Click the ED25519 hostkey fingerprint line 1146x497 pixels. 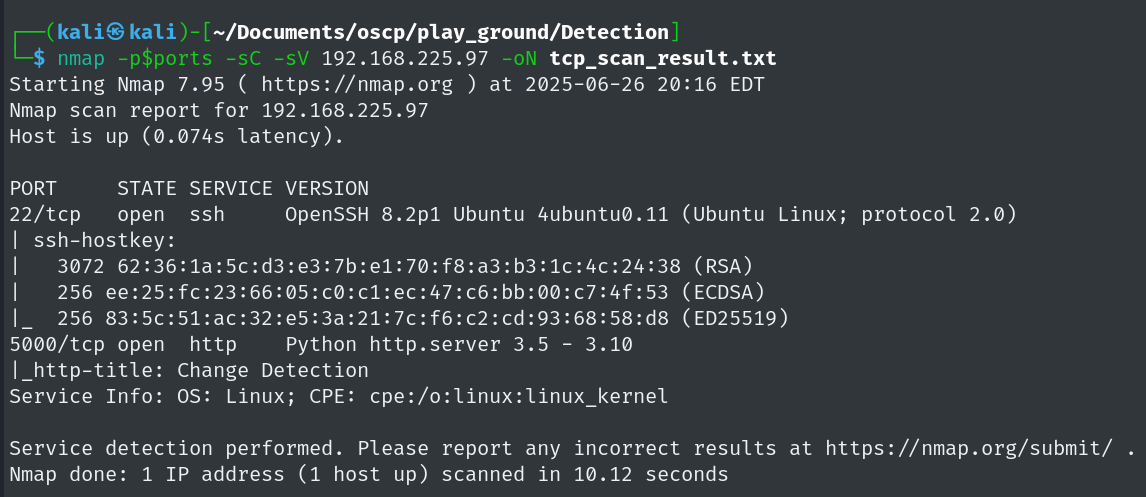click(423, 319)
